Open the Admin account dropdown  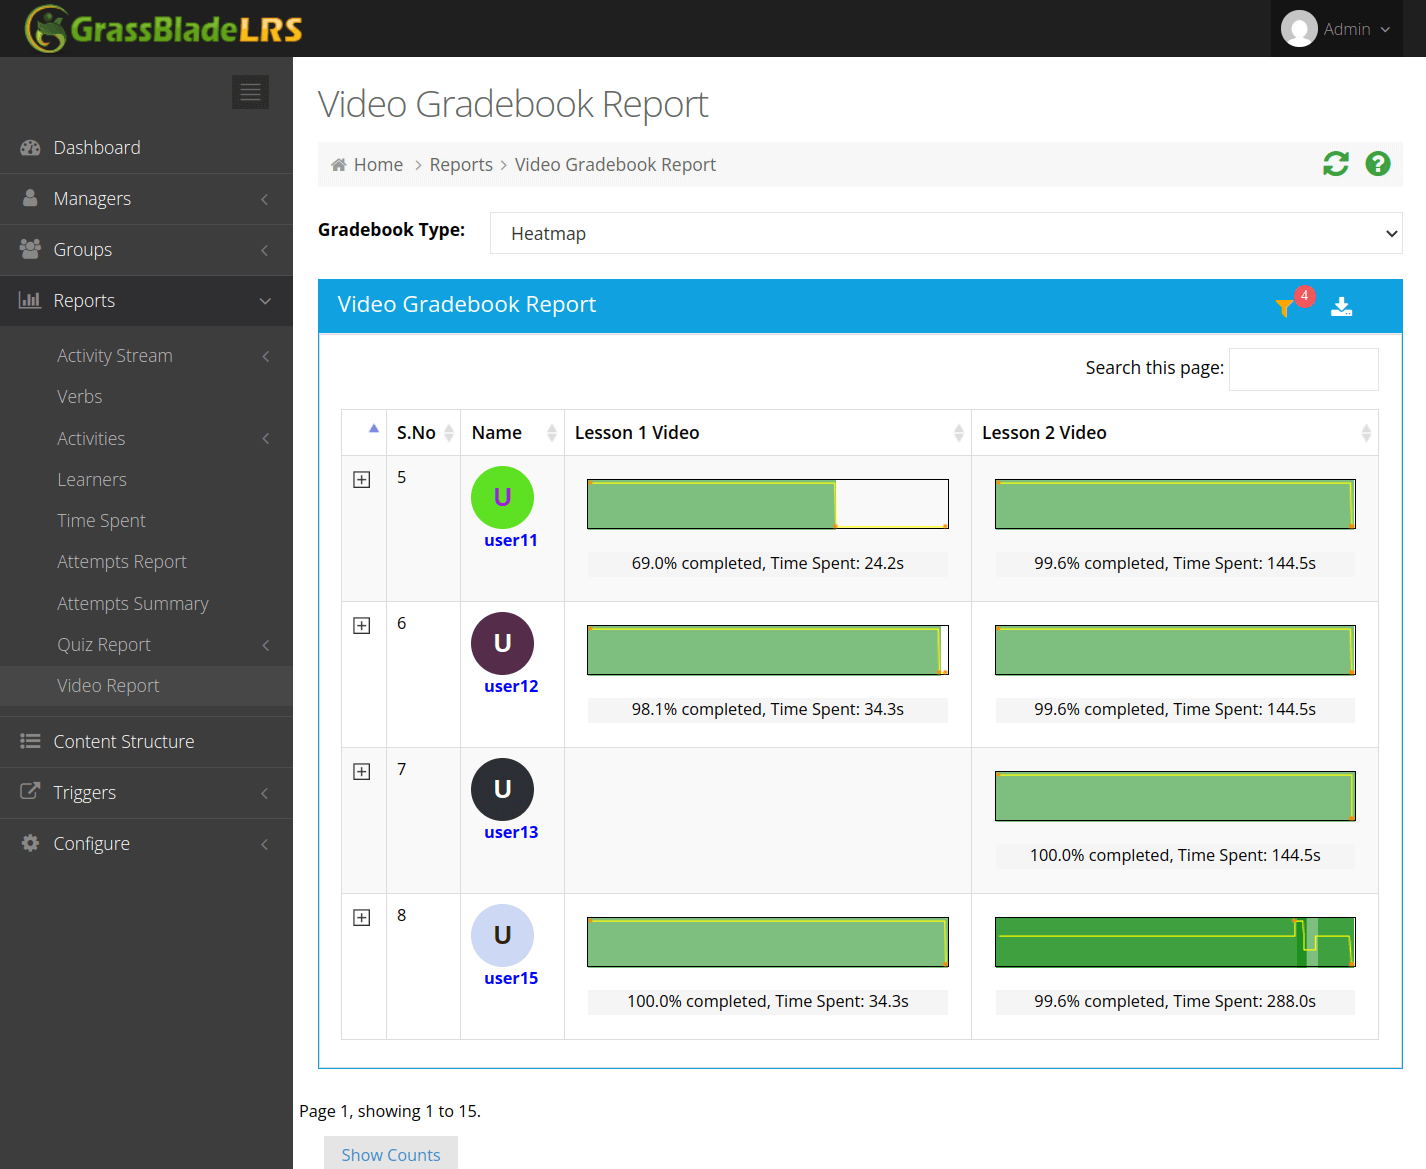(1337, 29)
